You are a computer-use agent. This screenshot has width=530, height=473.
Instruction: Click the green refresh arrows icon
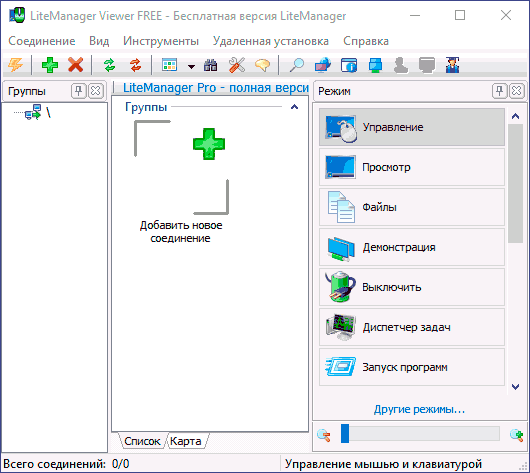pyautogui.click(x=110, y=65)
